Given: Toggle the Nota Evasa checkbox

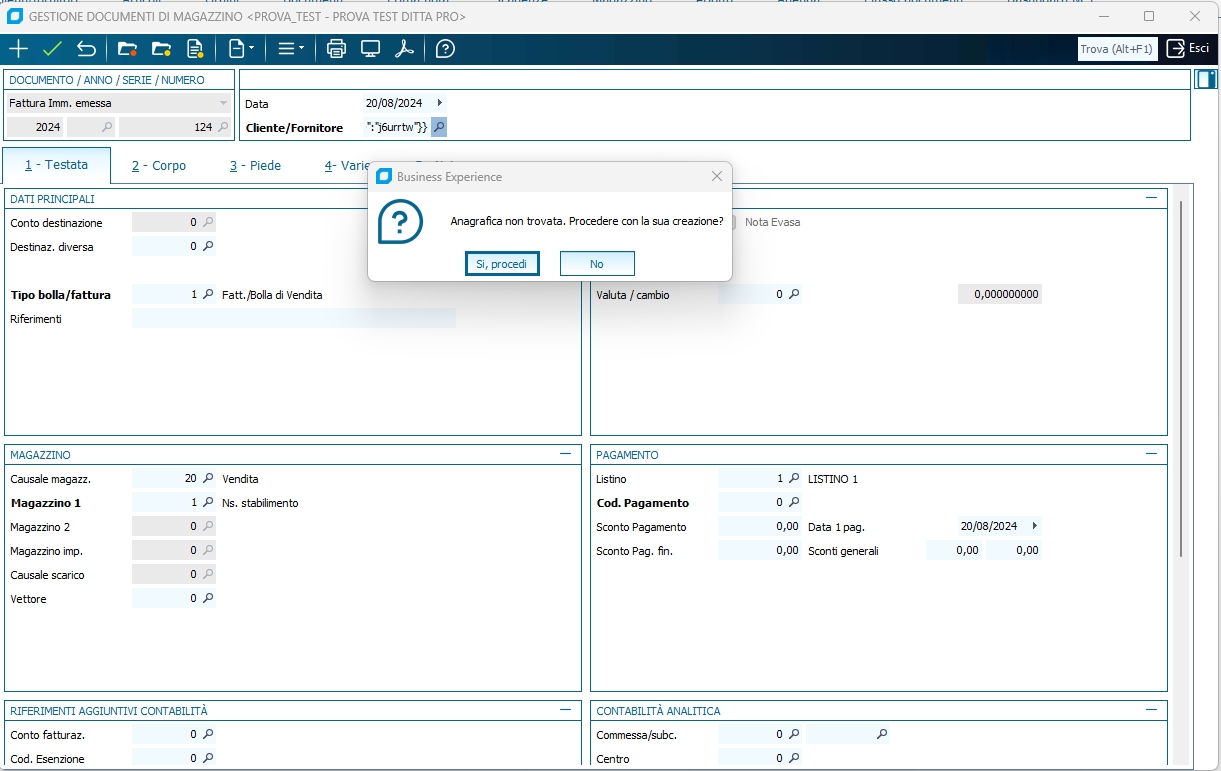Looking at the screenshot, I should click(x=731, y=222).
